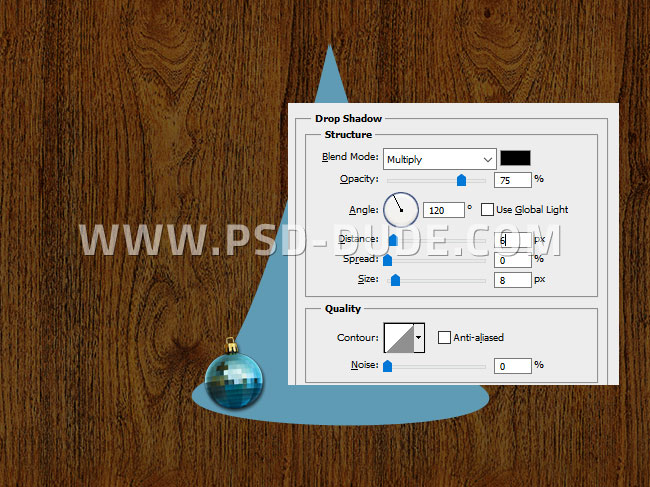Click the Opacity slider handle
Screen dimensions: 650x487
(x=461, y=180)
